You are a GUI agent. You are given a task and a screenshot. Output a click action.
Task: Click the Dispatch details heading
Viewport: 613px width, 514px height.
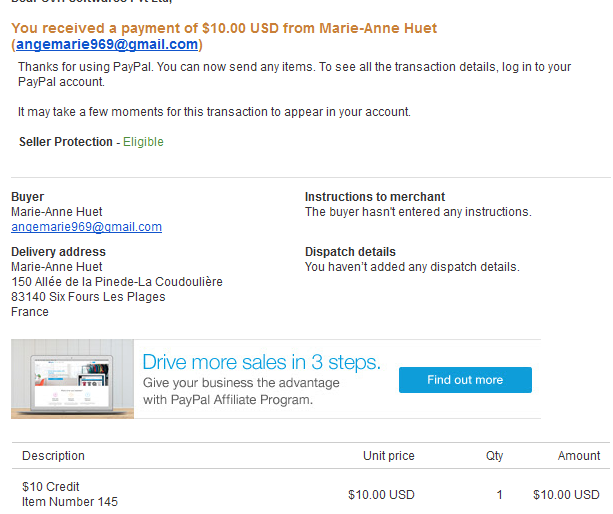[350, 252]
